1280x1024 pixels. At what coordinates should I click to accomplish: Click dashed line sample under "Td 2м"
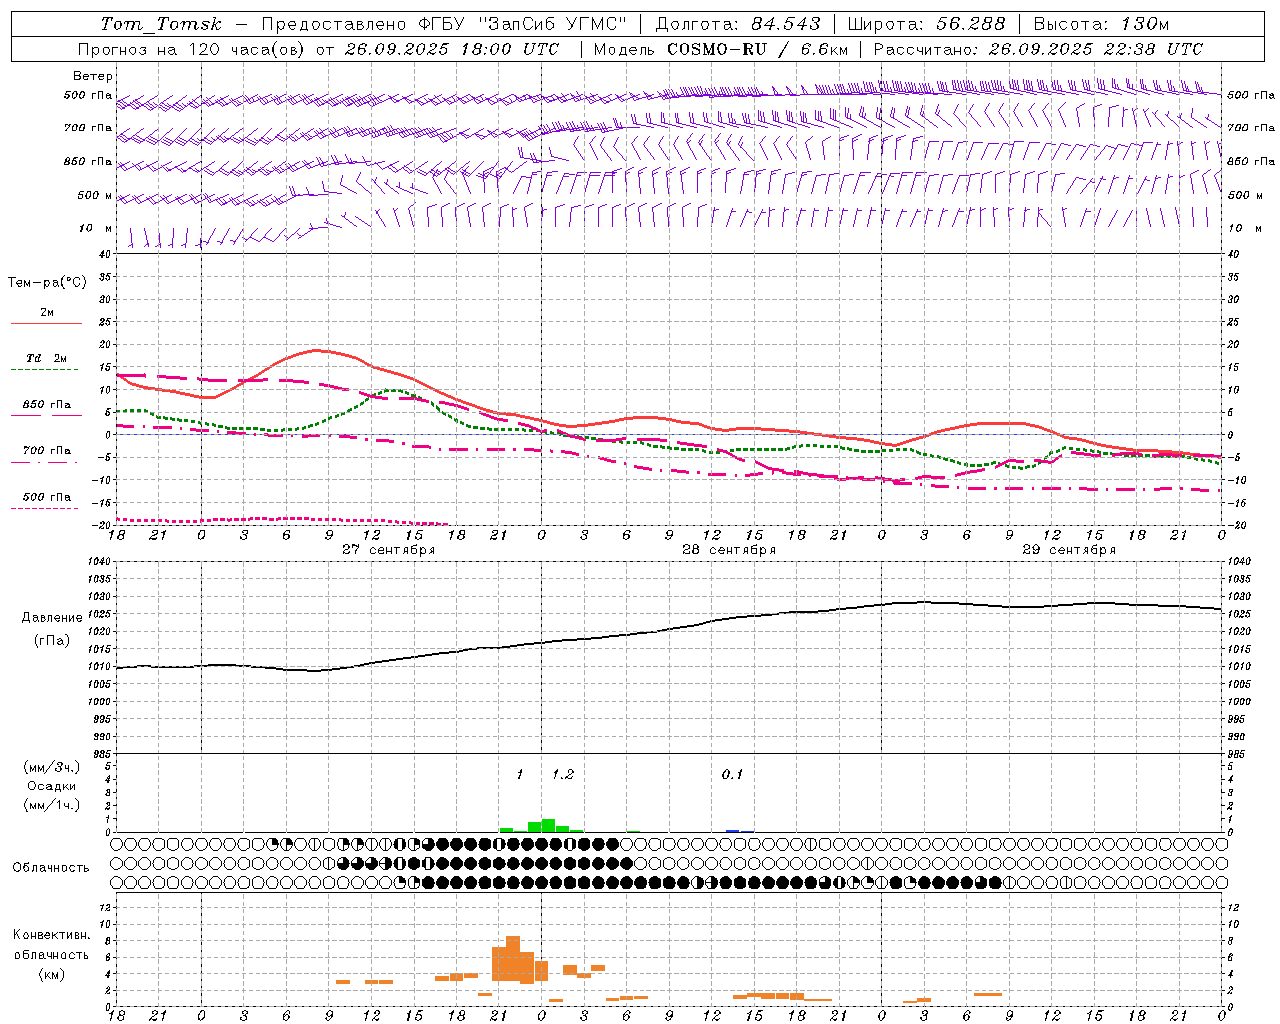[x=44, y=369]
